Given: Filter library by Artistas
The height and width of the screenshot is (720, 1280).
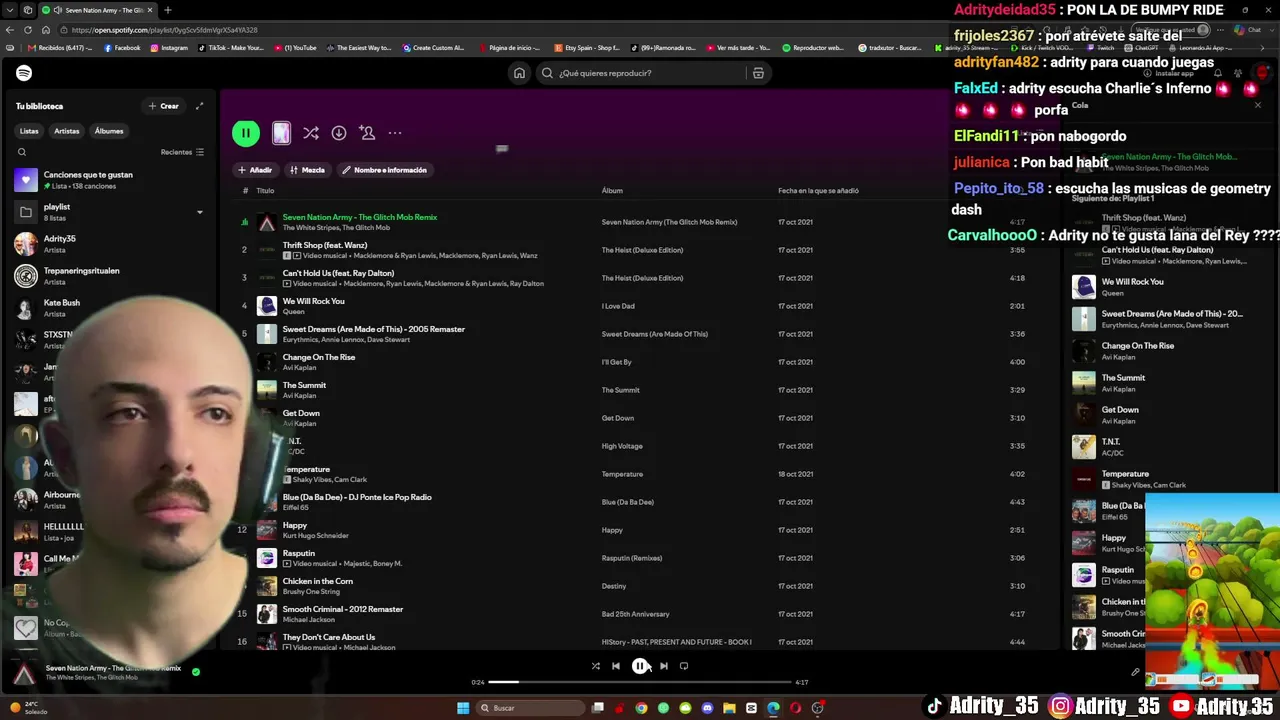Looking at the screenshot, I should 67,131.
